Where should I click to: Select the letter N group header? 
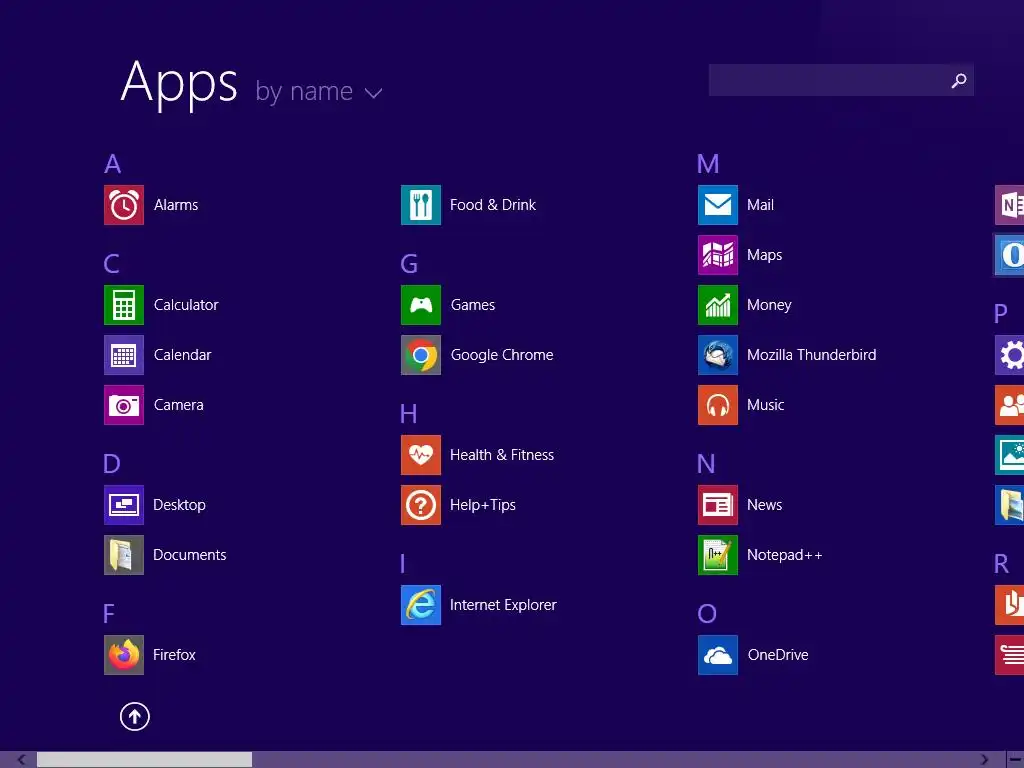click(x=706, y=464)
